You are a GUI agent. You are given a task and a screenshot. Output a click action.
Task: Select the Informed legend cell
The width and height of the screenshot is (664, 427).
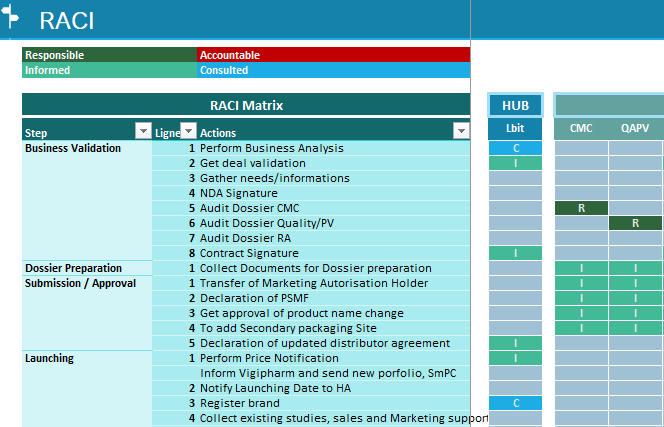click(x=109, y=70)
